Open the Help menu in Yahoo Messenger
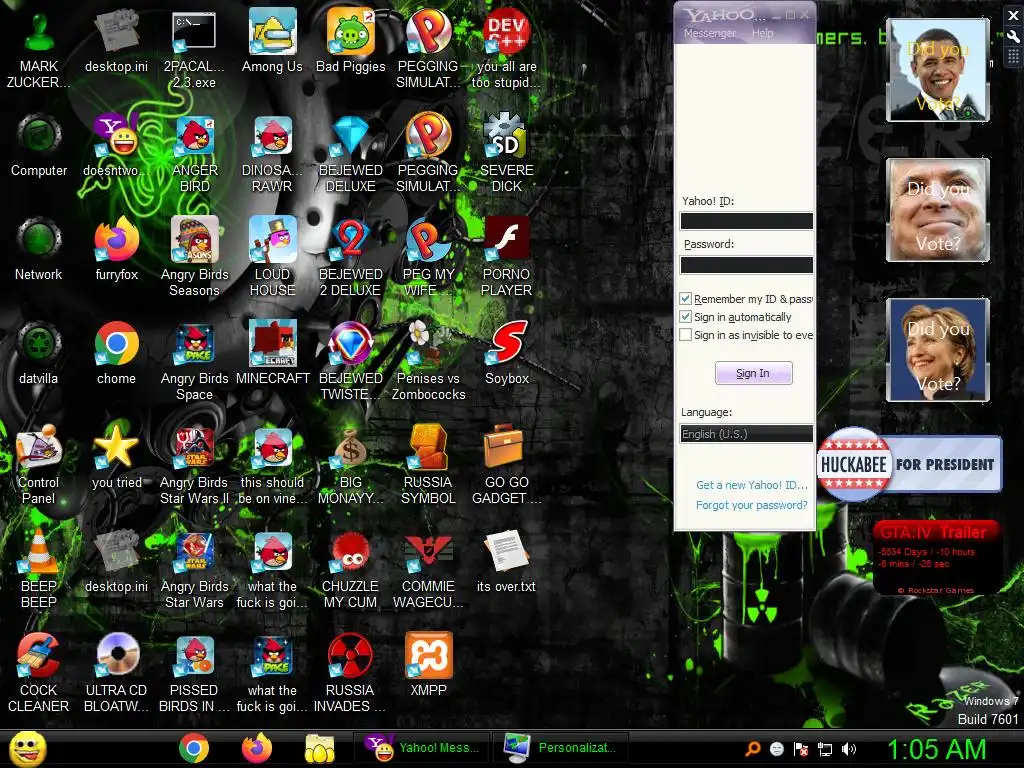The image size is (1024, 768). pos(763,33)
